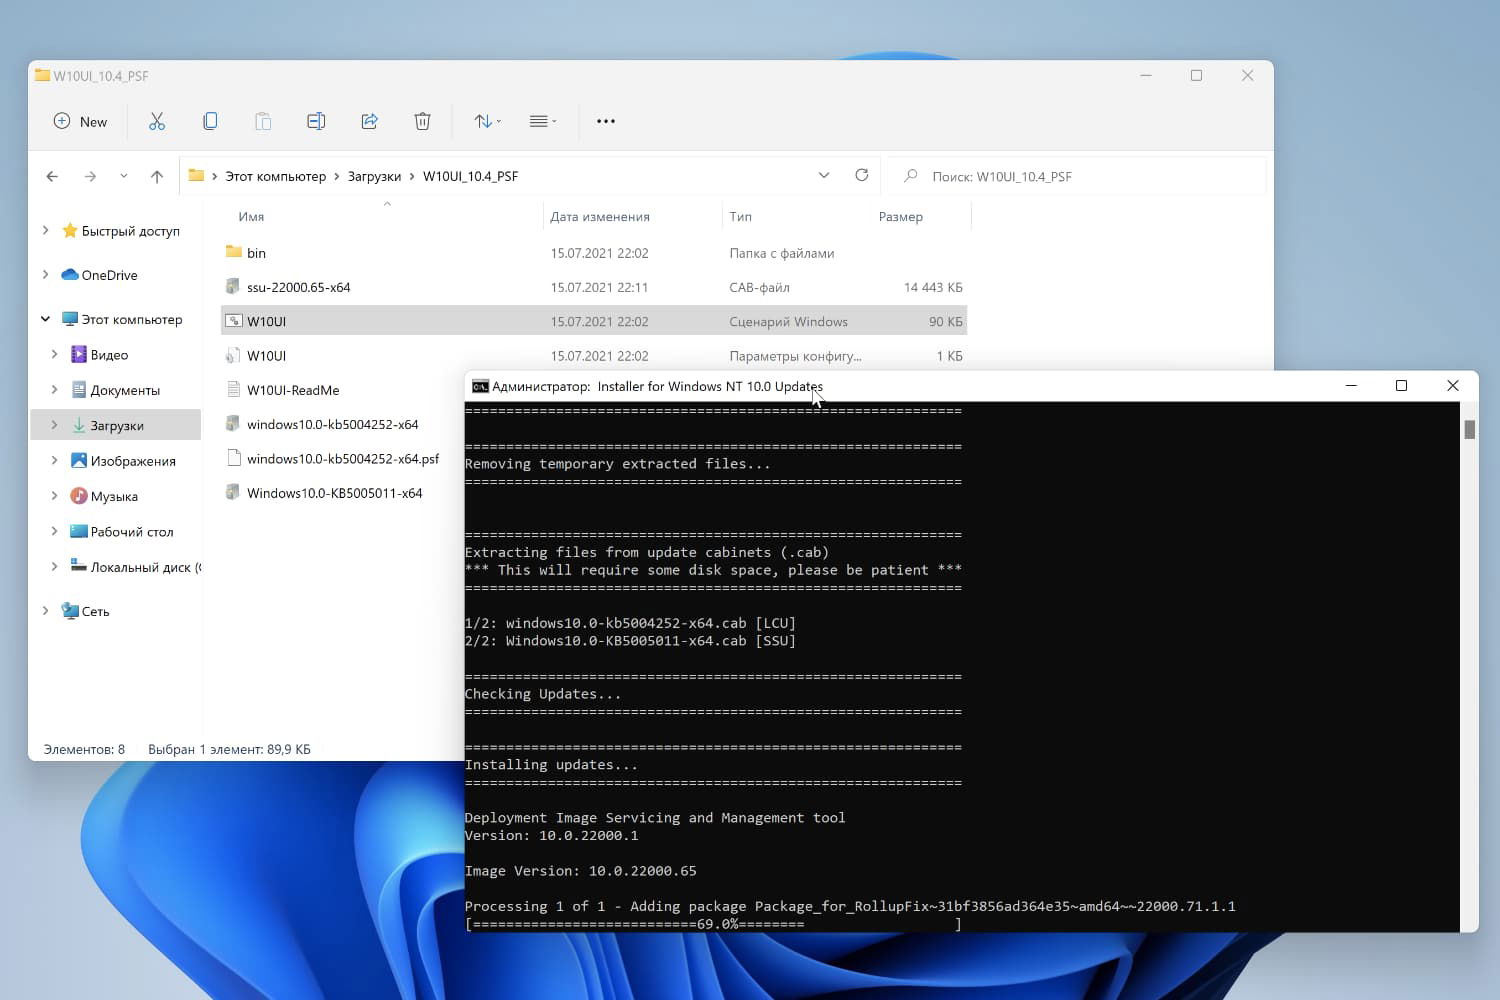Click 'Этот компьютер' in the address breadcrumb
Image resolution: width=1500 pixels, height=1000 pixels.
click(275, 176)
